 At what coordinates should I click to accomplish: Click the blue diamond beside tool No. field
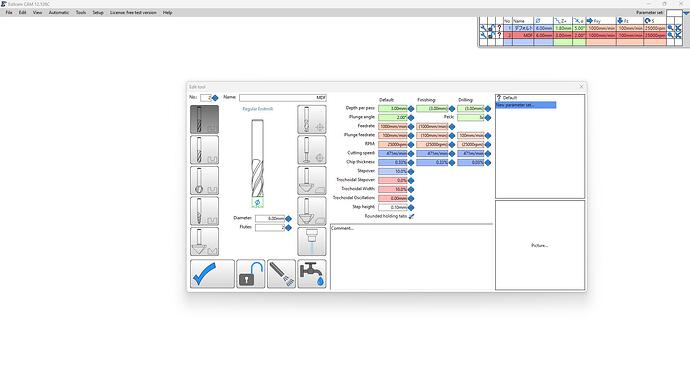pos(215,98)
